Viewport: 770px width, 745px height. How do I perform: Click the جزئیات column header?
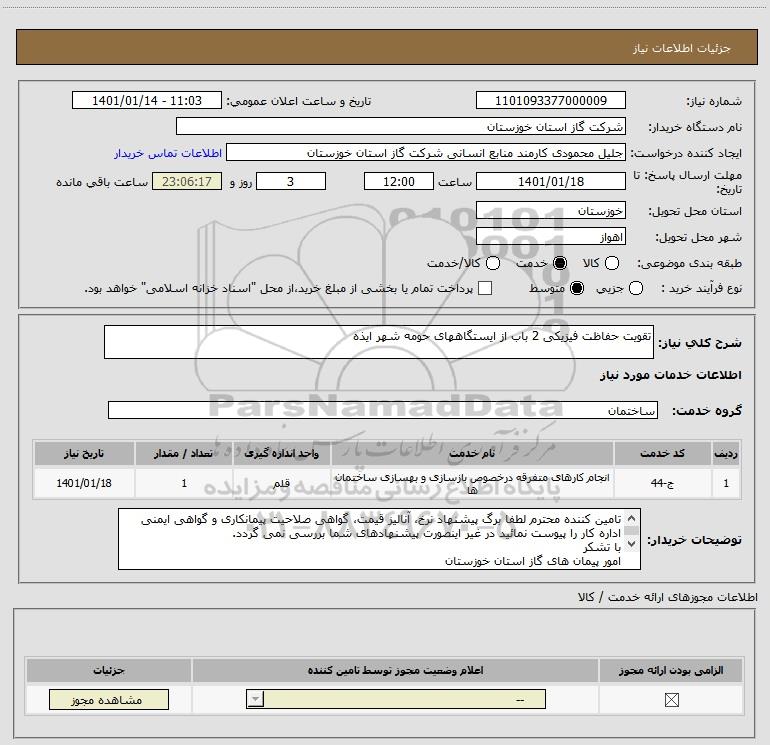[x=109, y=670]
